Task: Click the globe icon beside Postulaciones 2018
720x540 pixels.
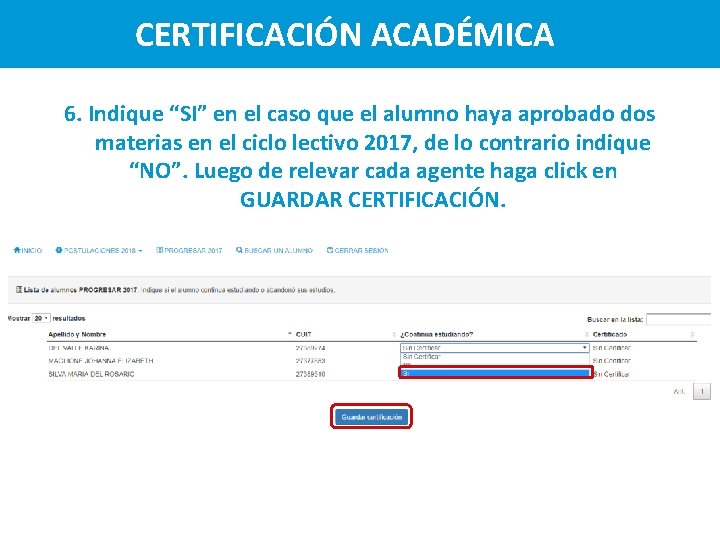Action: (59, 250)
